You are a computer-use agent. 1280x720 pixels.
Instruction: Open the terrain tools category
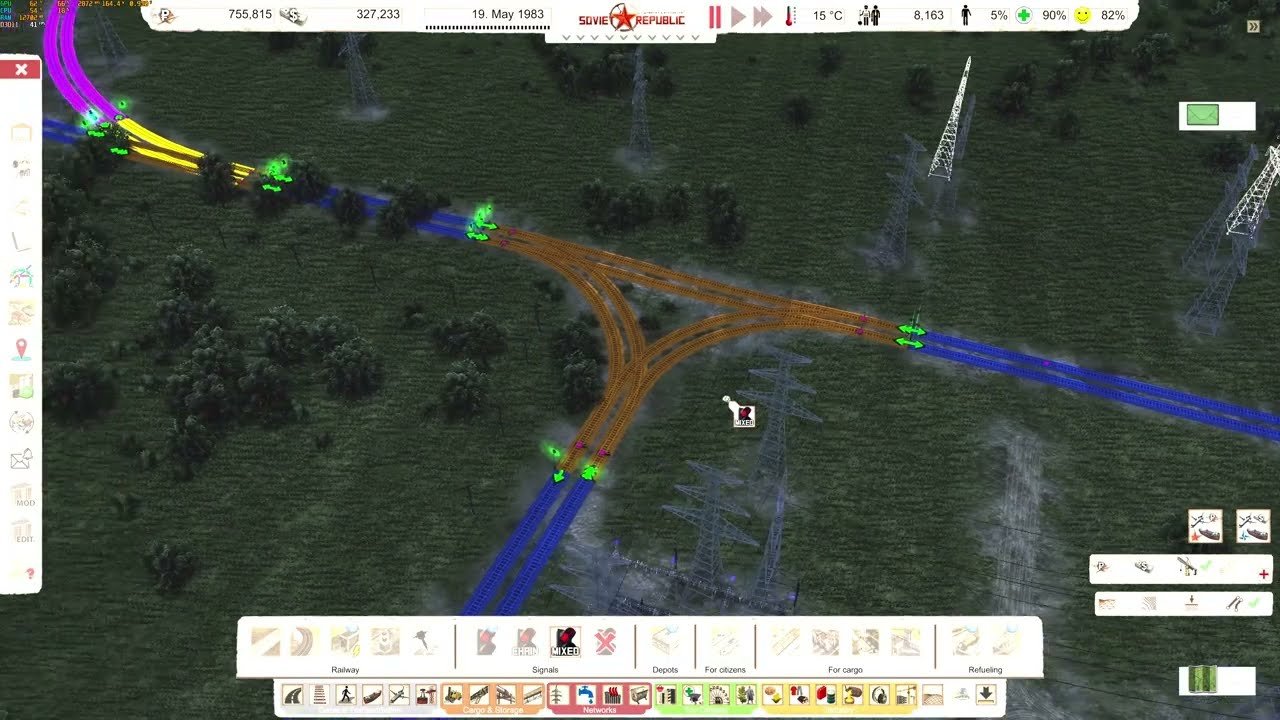click(x=932, y=695)
